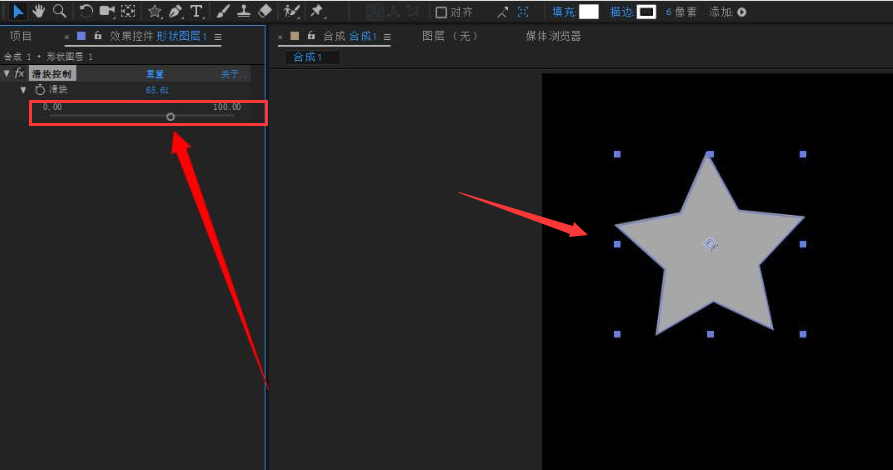The width and height of the screenshot is (893, 470).
Task: Toggle the 滑块 stopwatch keyframe icon
Action: click(x=40, y=89)
